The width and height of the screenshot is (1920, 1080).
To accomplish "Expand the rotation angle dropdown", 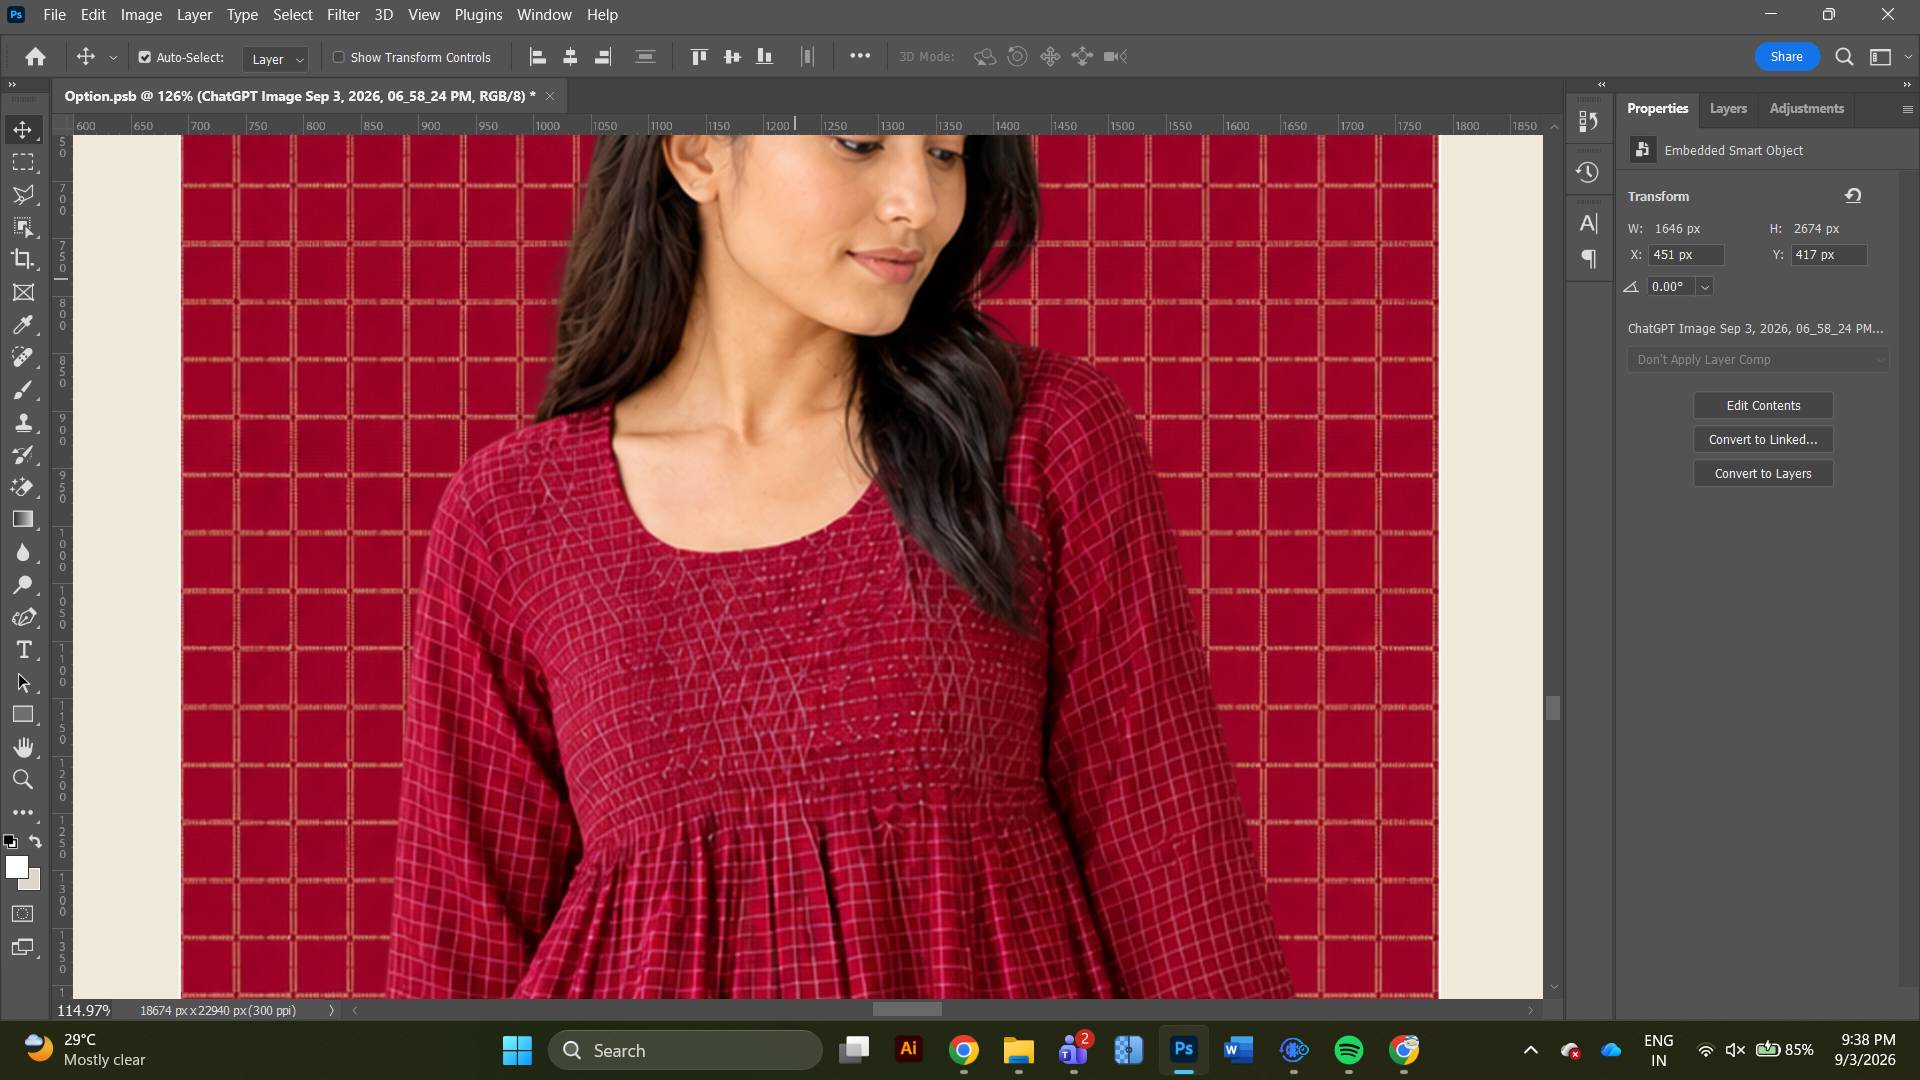I will pos(1705,287).
